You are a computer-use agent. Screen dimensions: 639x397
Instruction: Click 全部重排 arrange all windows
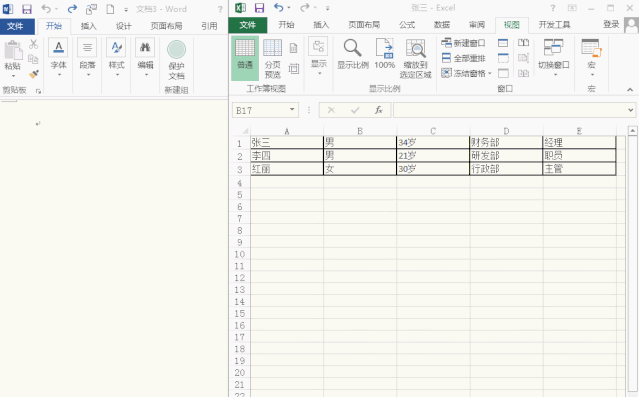(463, 58)
